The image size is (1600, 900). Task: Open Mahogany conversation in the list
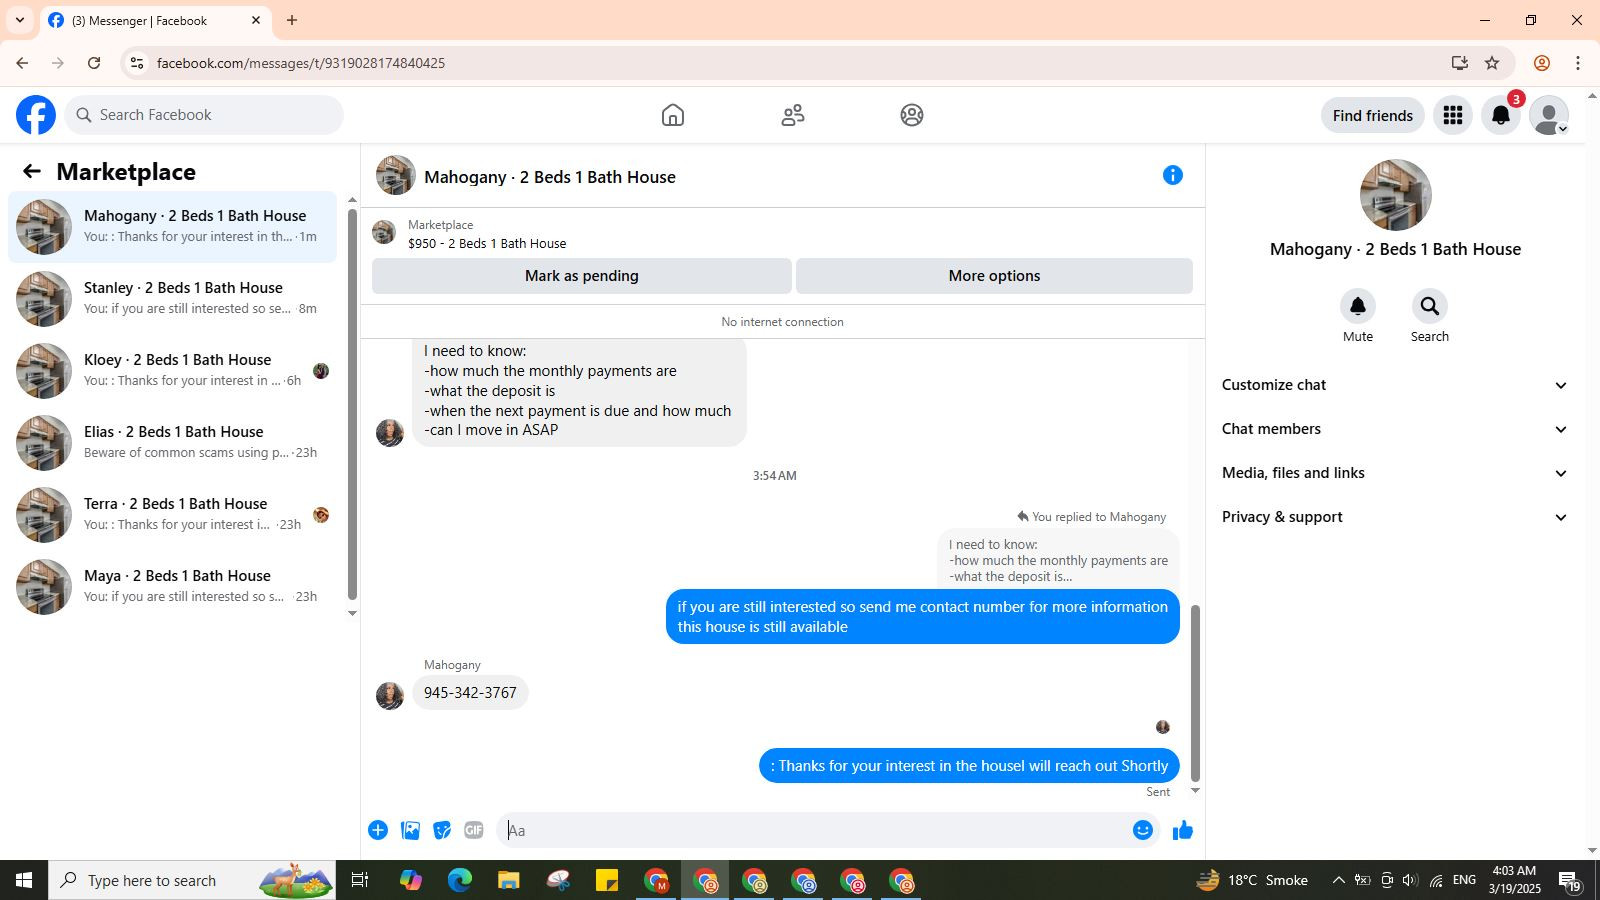pos(172,226)
